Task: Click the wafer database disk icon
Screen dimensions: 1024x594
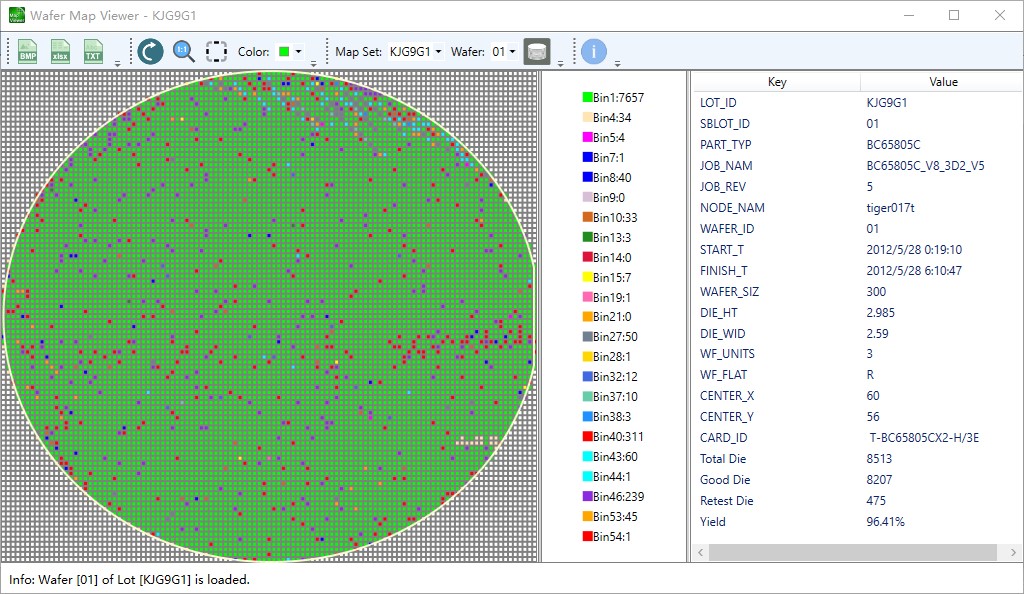Action: click(x=537, y=51)
